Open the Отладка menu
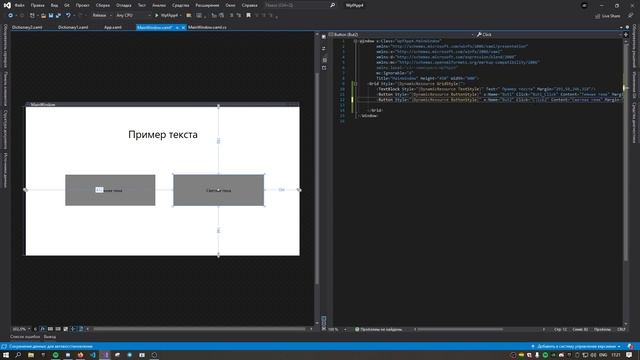640x360 pixels. [123, 5]
